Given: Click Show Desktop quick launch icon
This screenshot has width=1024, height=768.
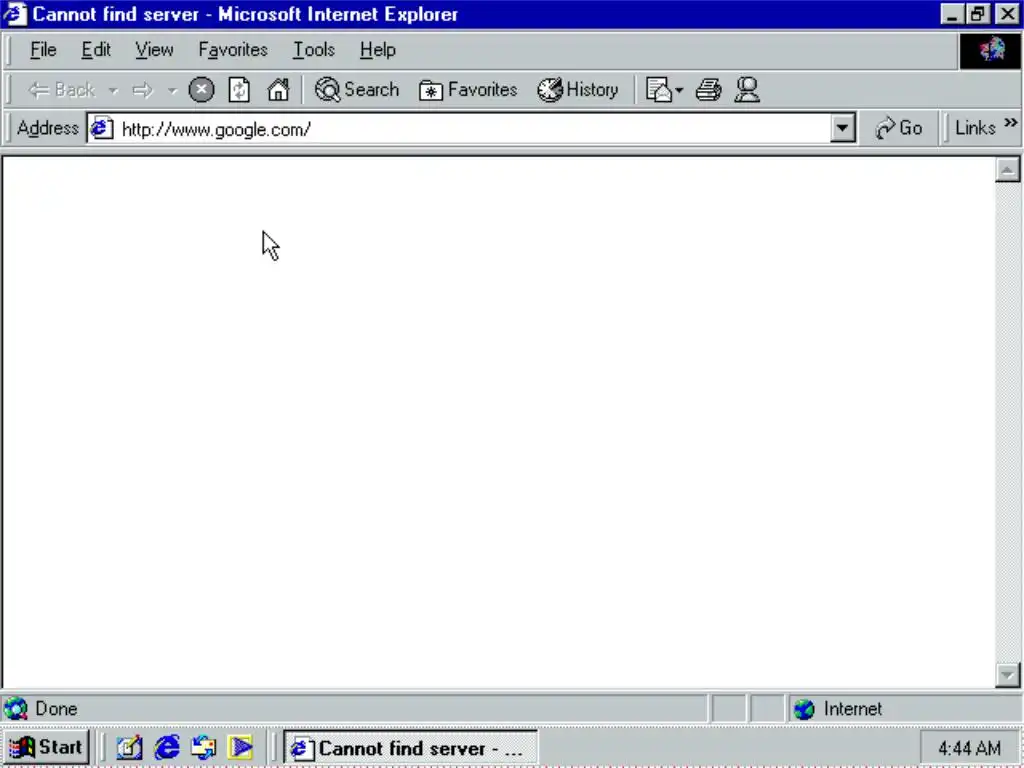Looking at the screenshot, I should pyautogui.click(x=129, y=747).
